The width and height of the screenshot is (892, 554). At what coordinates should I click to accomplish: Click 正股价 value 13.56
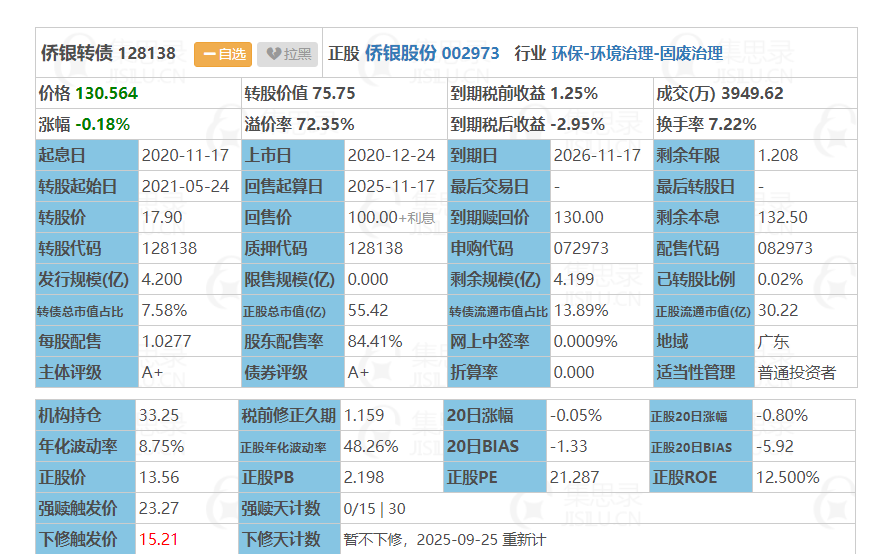click(159, 477)
